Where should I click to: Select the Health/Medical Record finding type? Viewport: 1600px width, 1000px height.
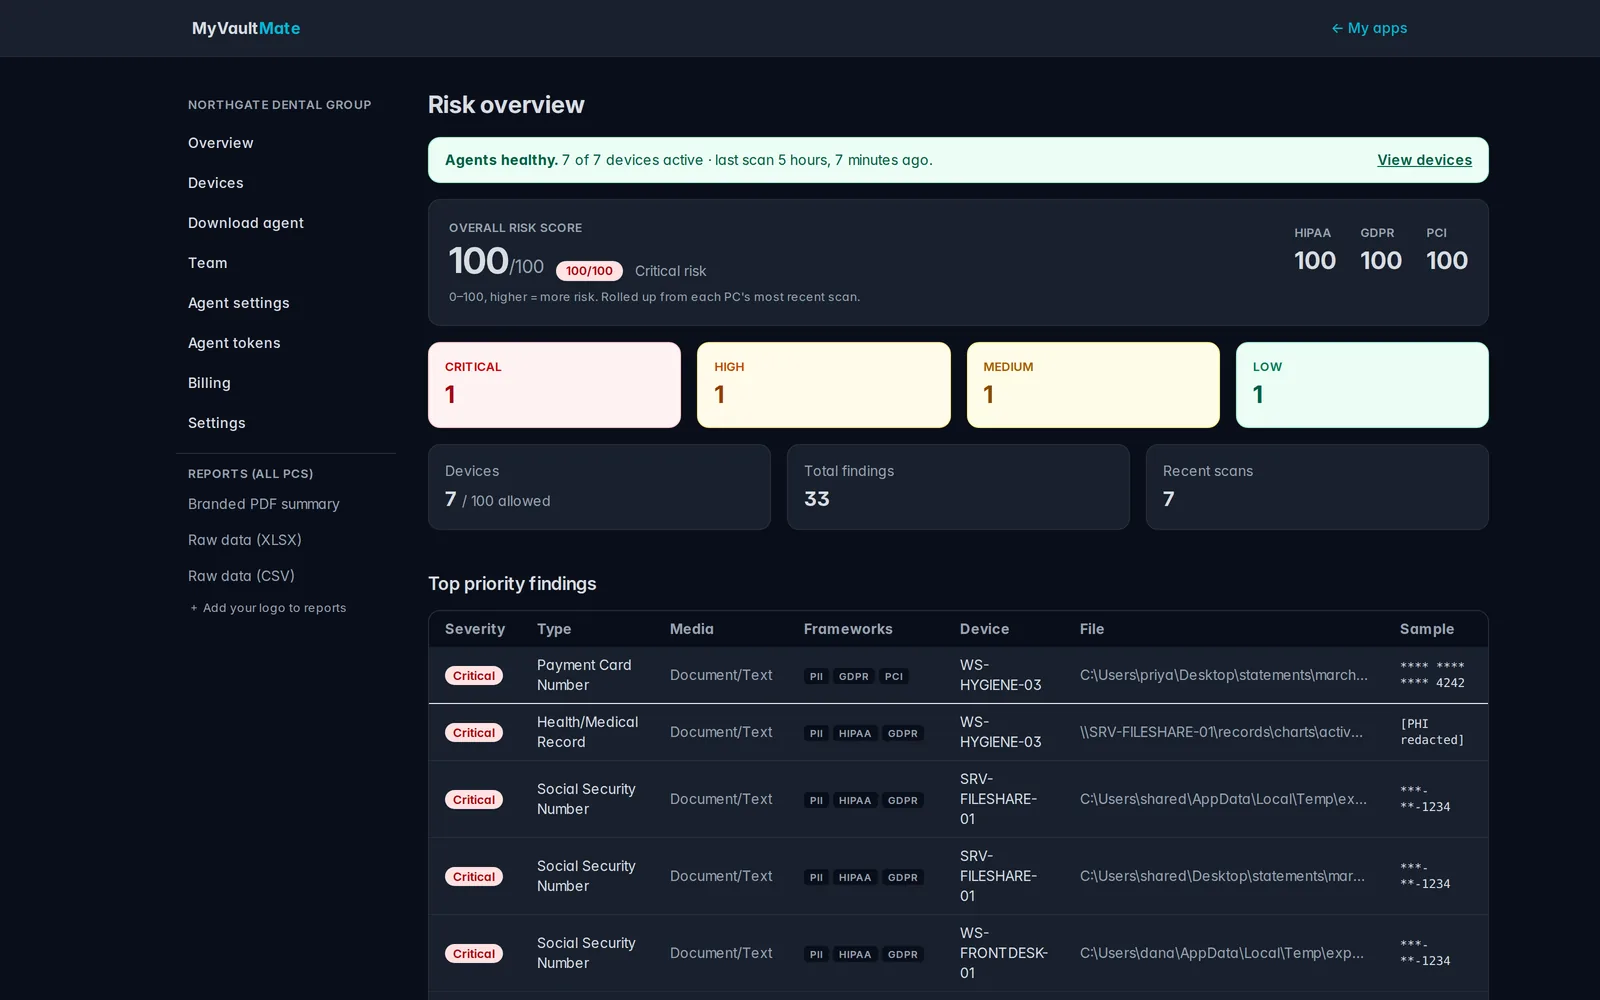coord(588,732)
